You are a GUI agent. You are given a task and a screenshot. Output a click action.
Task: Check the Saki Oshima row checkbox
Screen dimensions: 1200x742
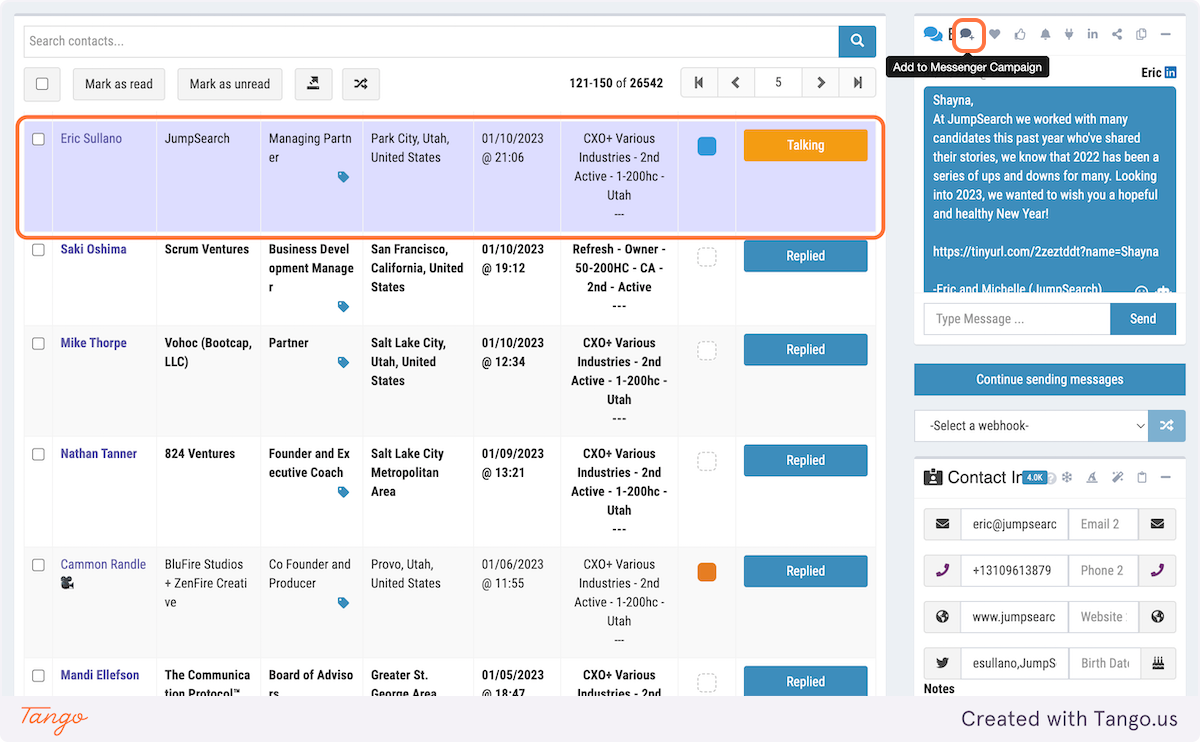pos(38,250)
